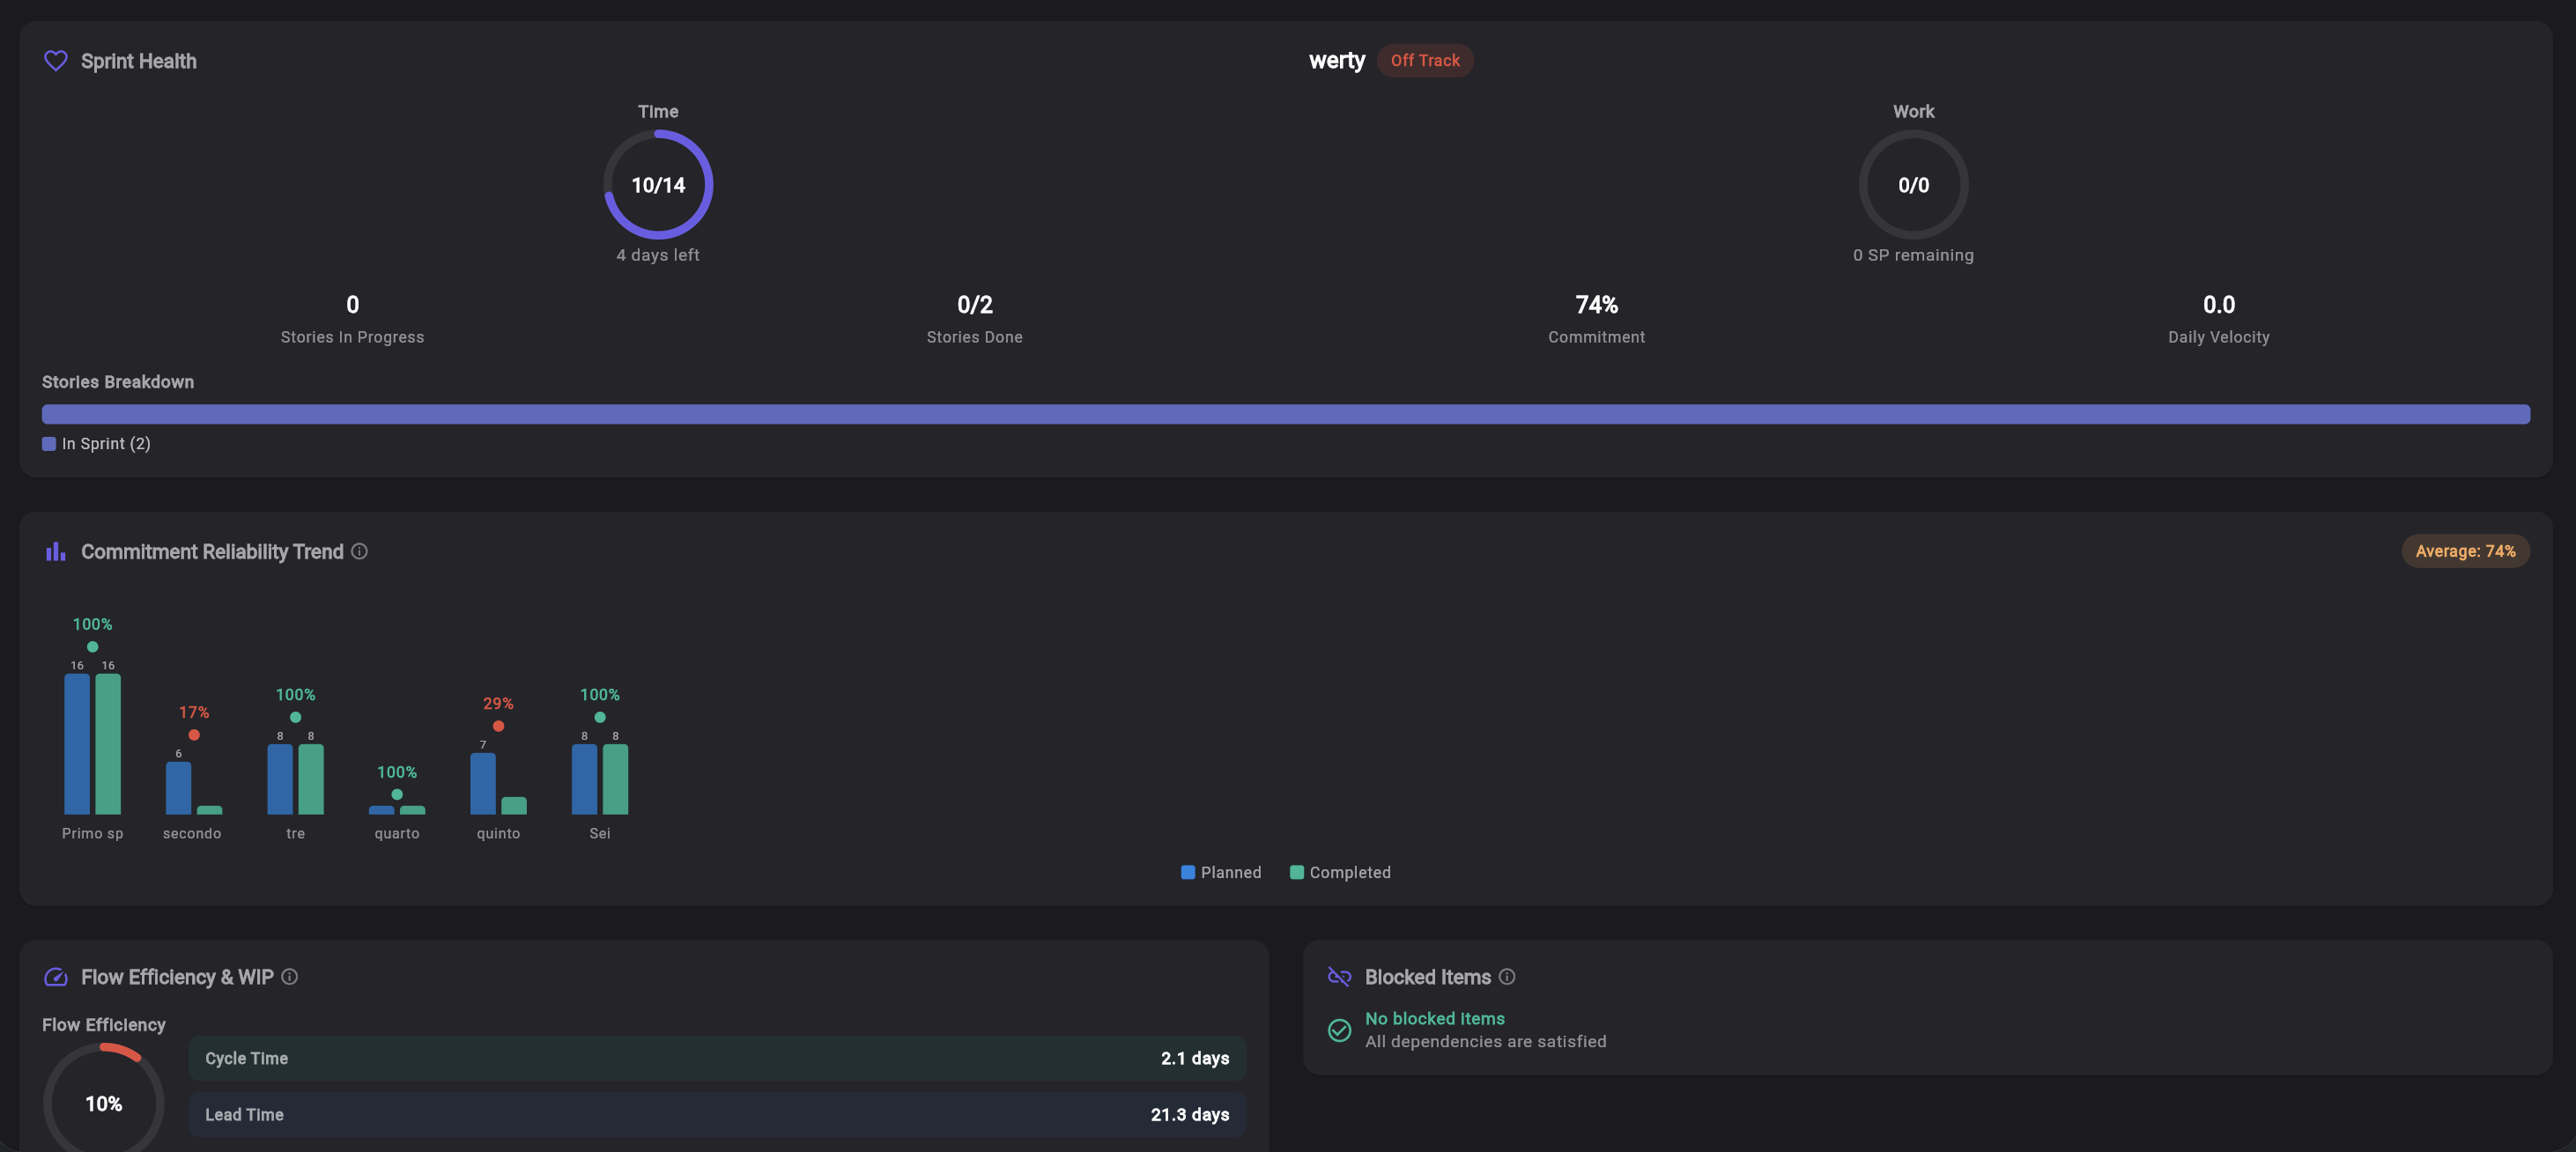Click the Stories Breakdown progress bar
Image resolution: width=2576 pixels, height=1152 pixels.
pos(1285,413)
